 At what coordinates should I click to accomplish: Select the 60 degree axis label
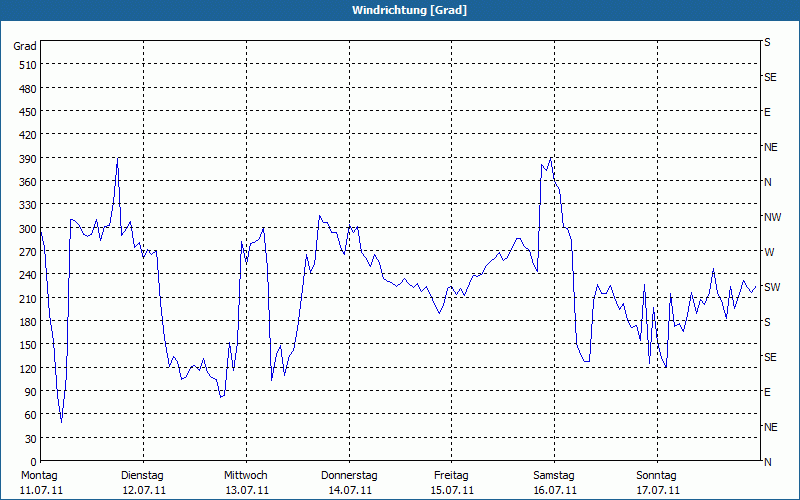click(31, 415)
